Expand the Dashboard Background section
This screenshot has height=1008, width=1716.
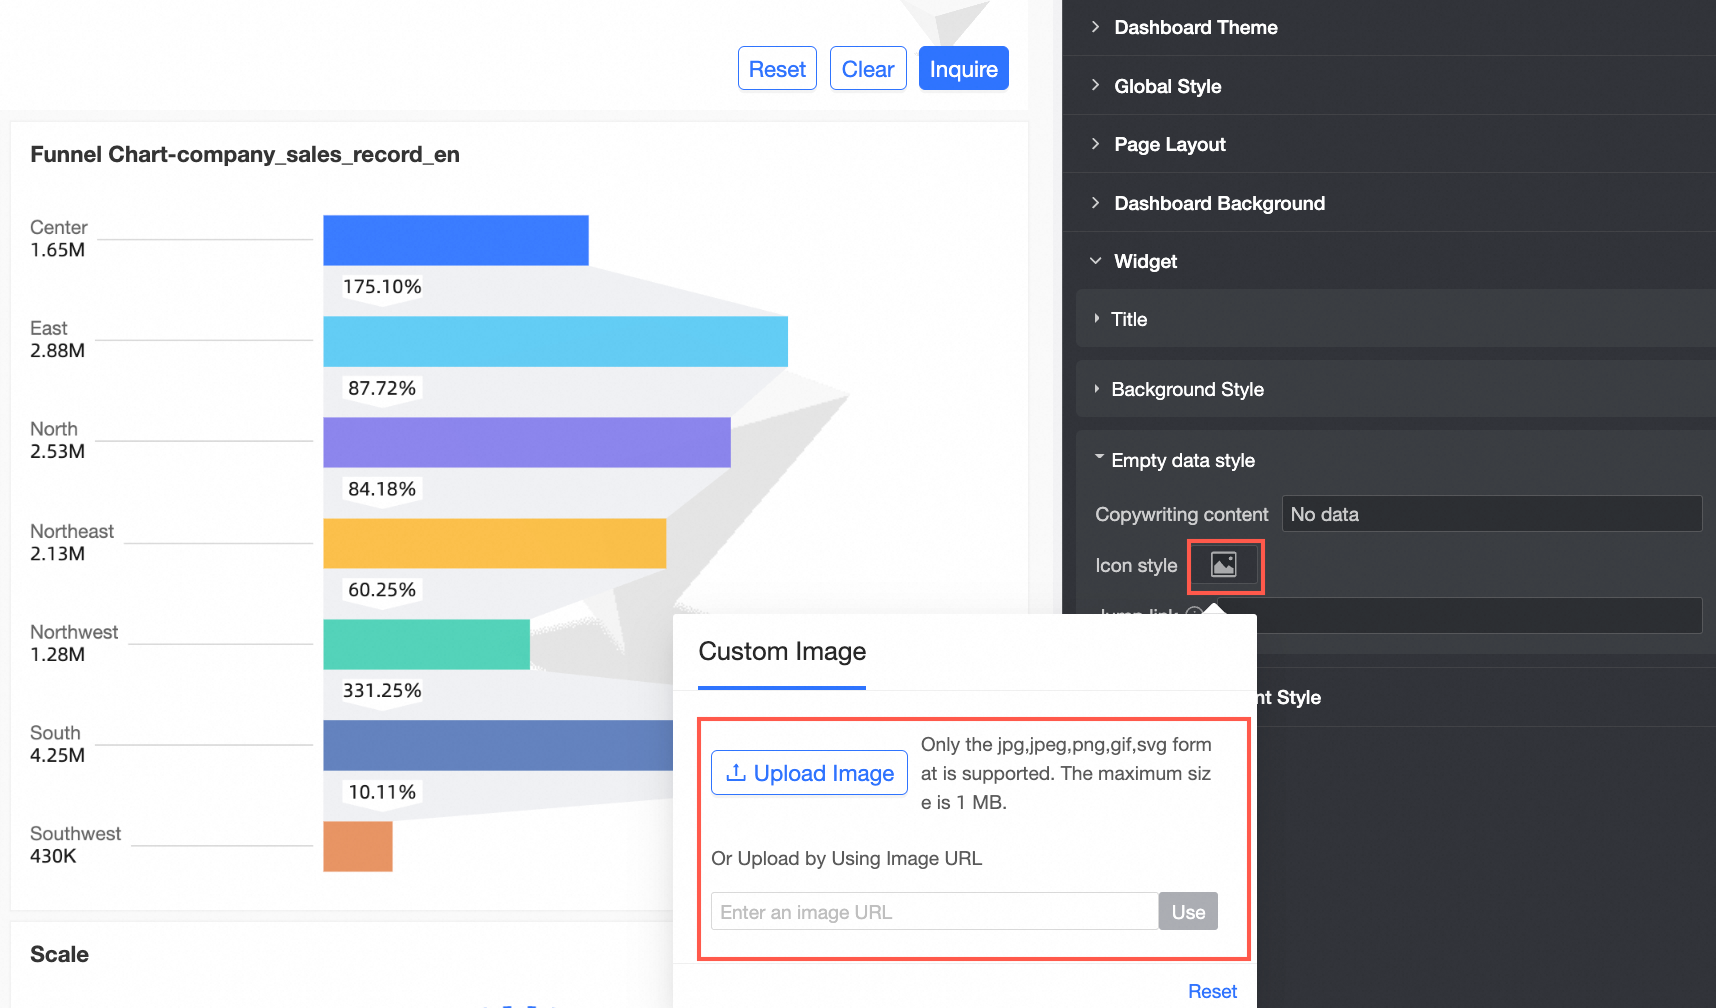pyautogui.click(x=1218, y=203)
